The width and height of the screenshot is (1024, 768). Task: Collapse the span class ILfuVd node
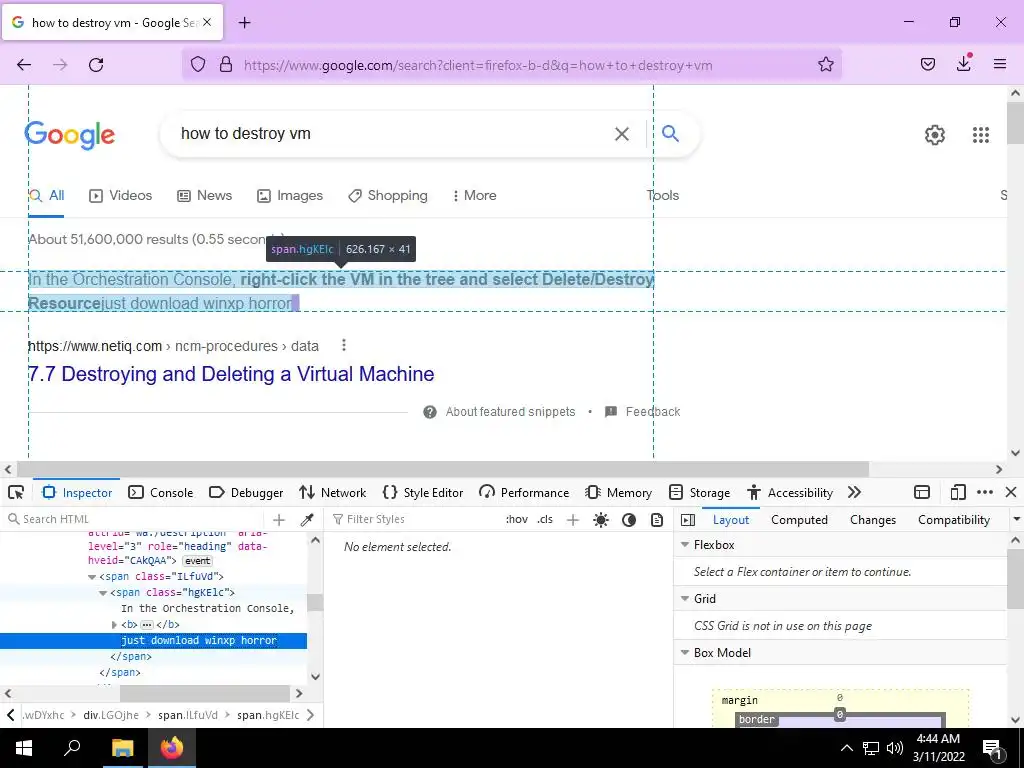(x=92, y=577)
